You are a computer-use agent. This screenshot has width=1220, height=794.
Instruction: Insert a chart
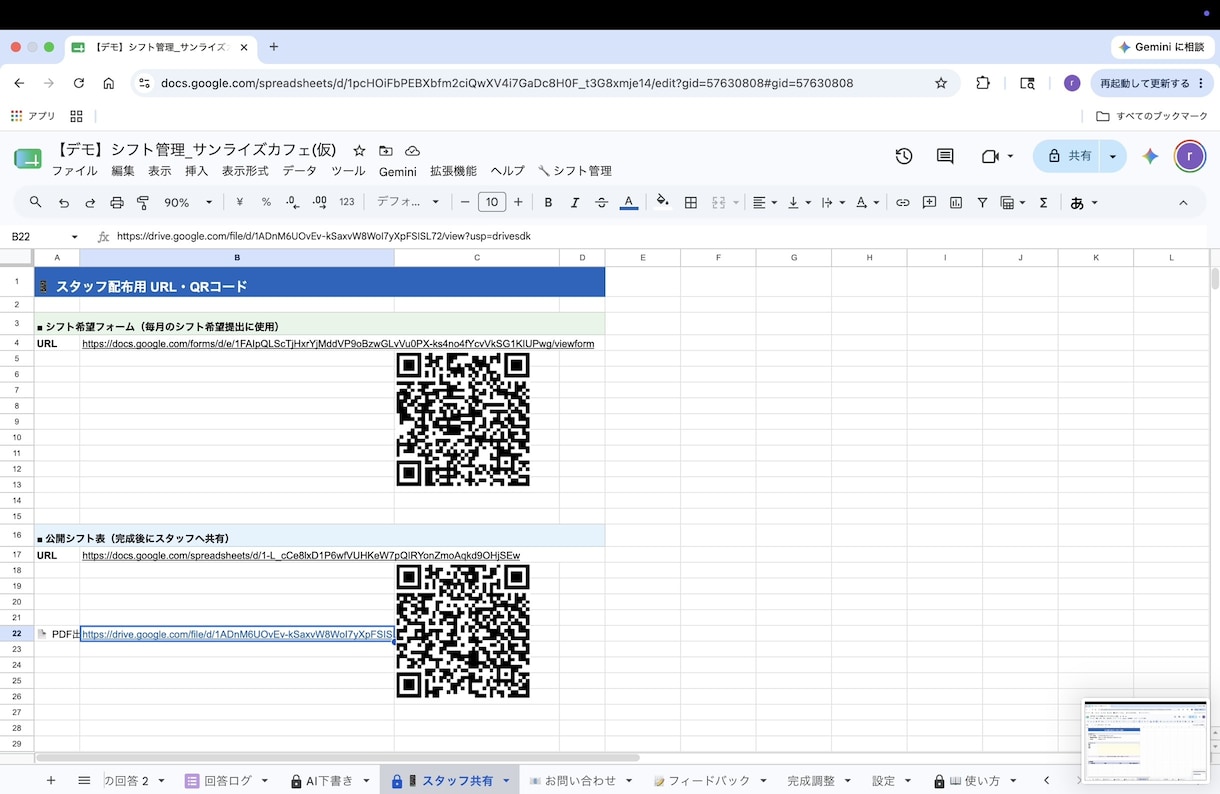(956, 202)
